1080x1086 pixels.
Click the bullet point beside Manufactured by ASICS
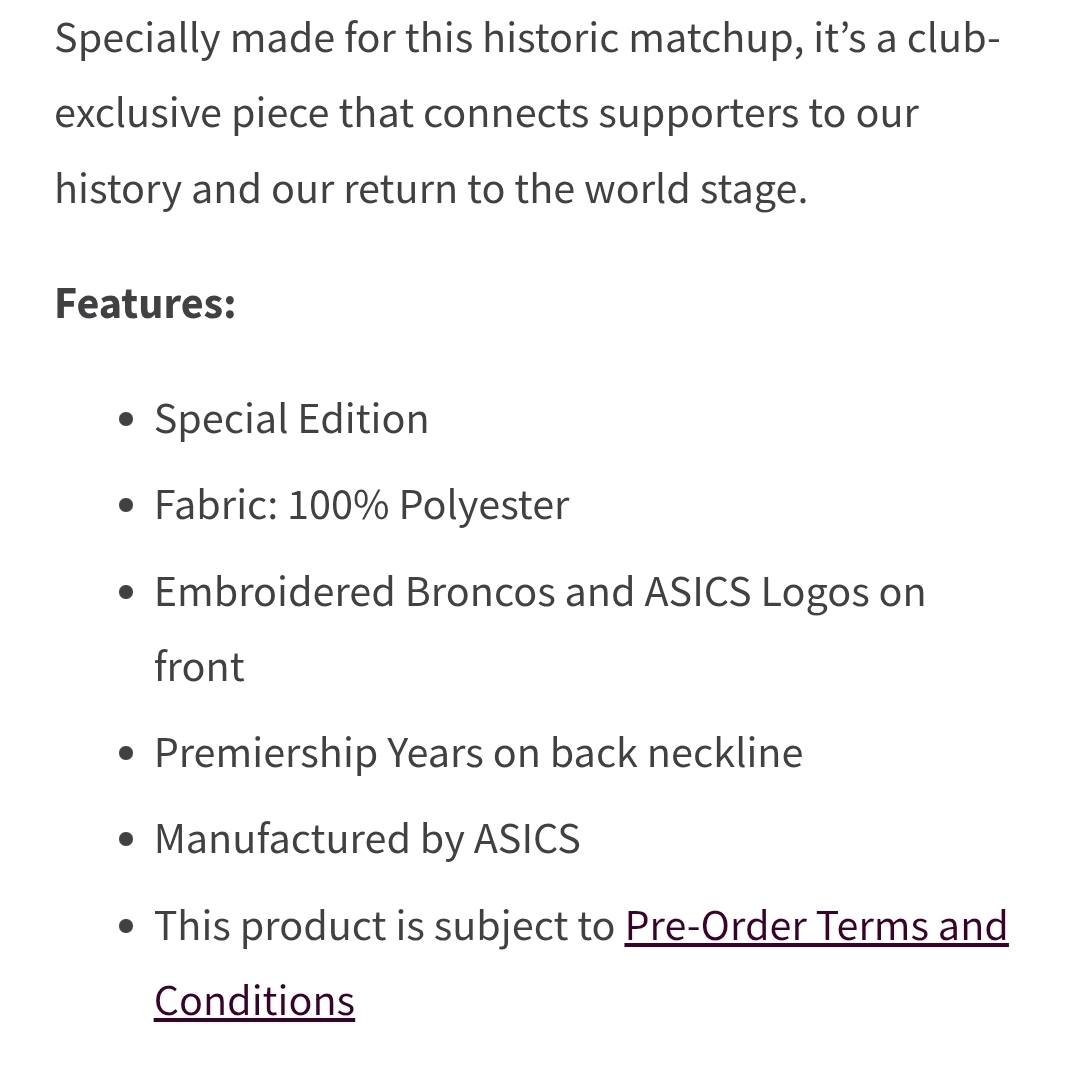pos(126,840)
